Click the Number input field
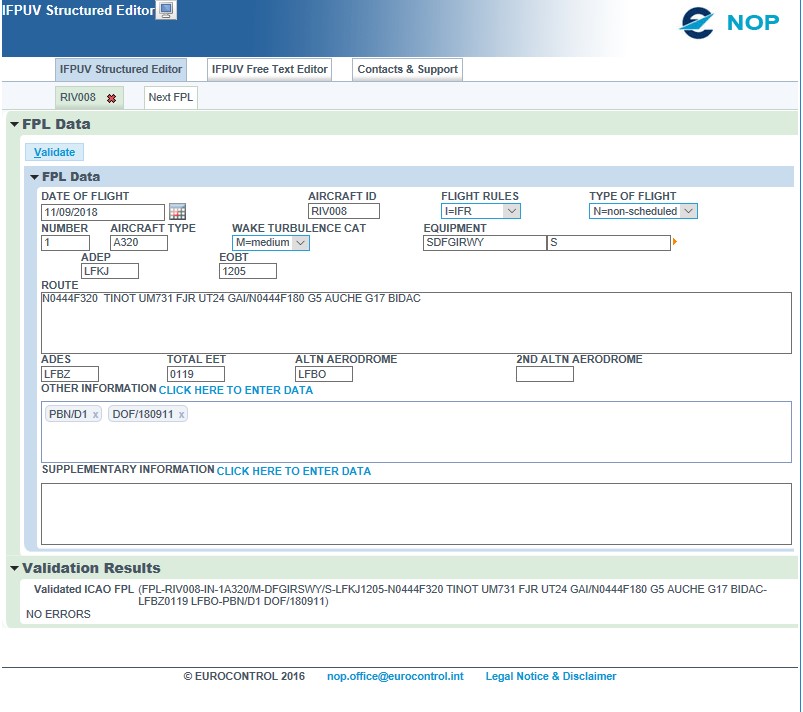This screenshot has width=803, height=712. (66, 242)
